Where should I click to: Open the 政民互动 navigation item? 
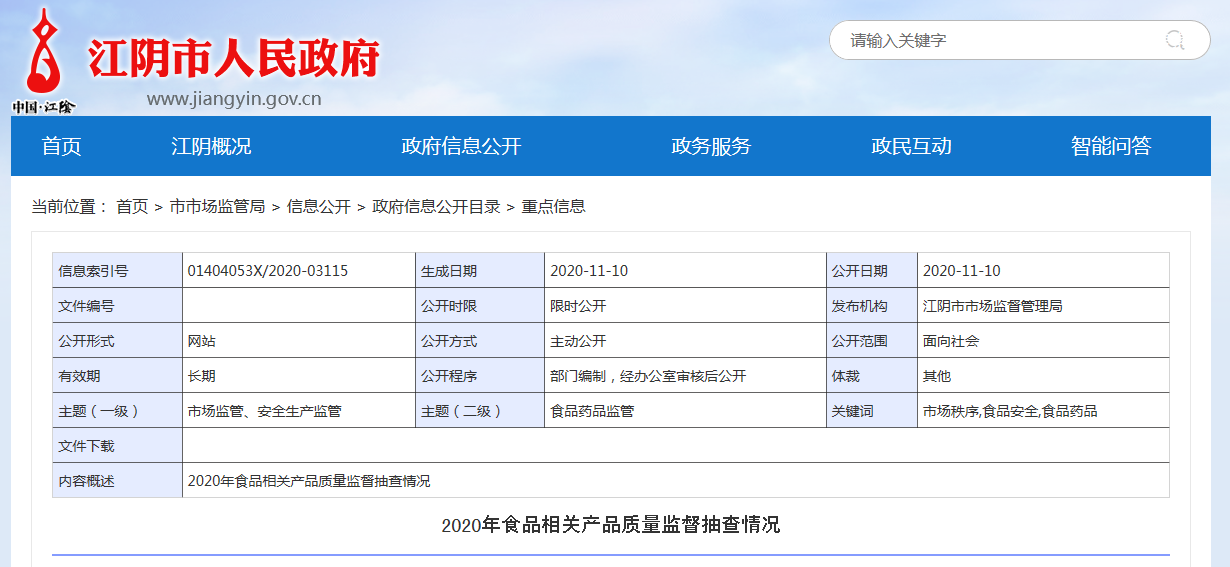click(911, 146)
